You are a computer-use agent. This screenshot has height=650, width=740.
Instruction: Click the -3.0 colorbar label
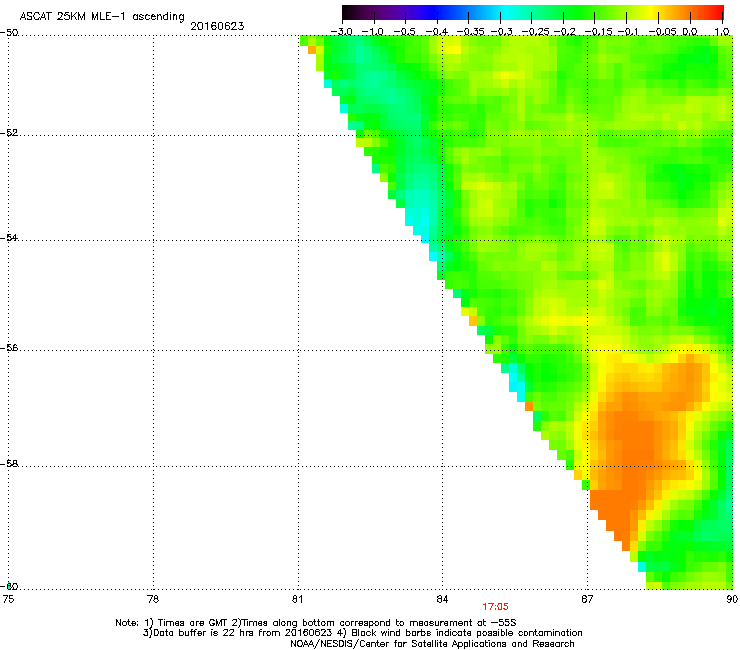pyautogui.click(x=341, y=32)
